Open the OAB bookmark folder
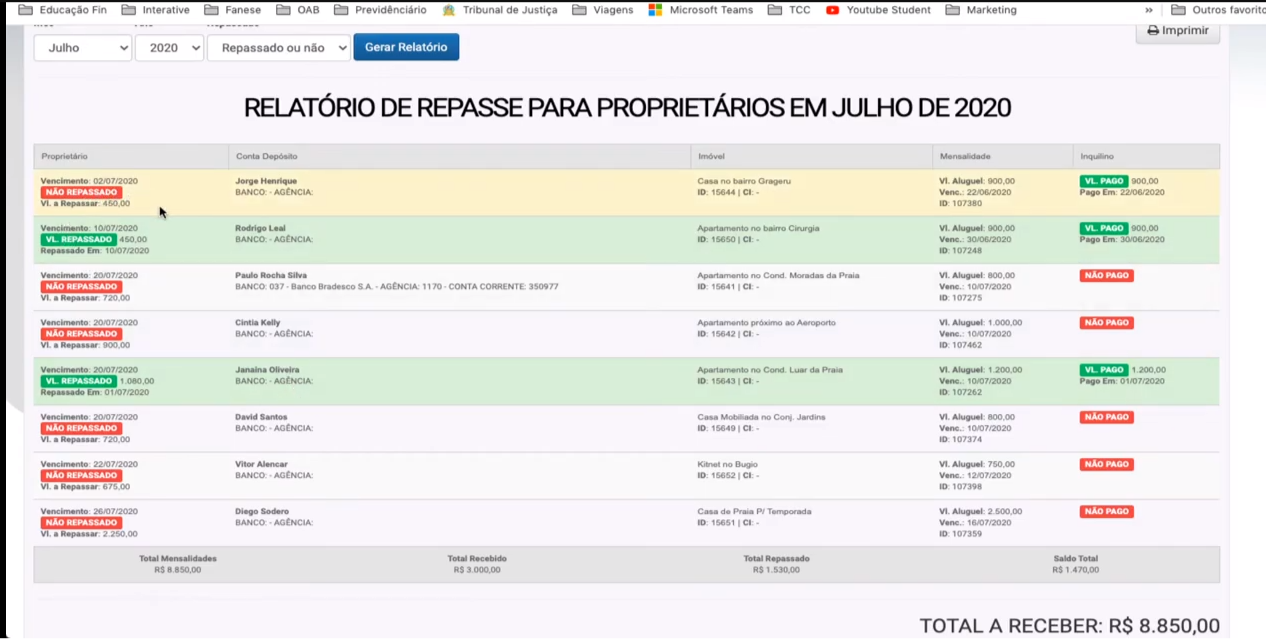Image resolution: width=1266 pixels, height=643 pixels. point(297,10)
